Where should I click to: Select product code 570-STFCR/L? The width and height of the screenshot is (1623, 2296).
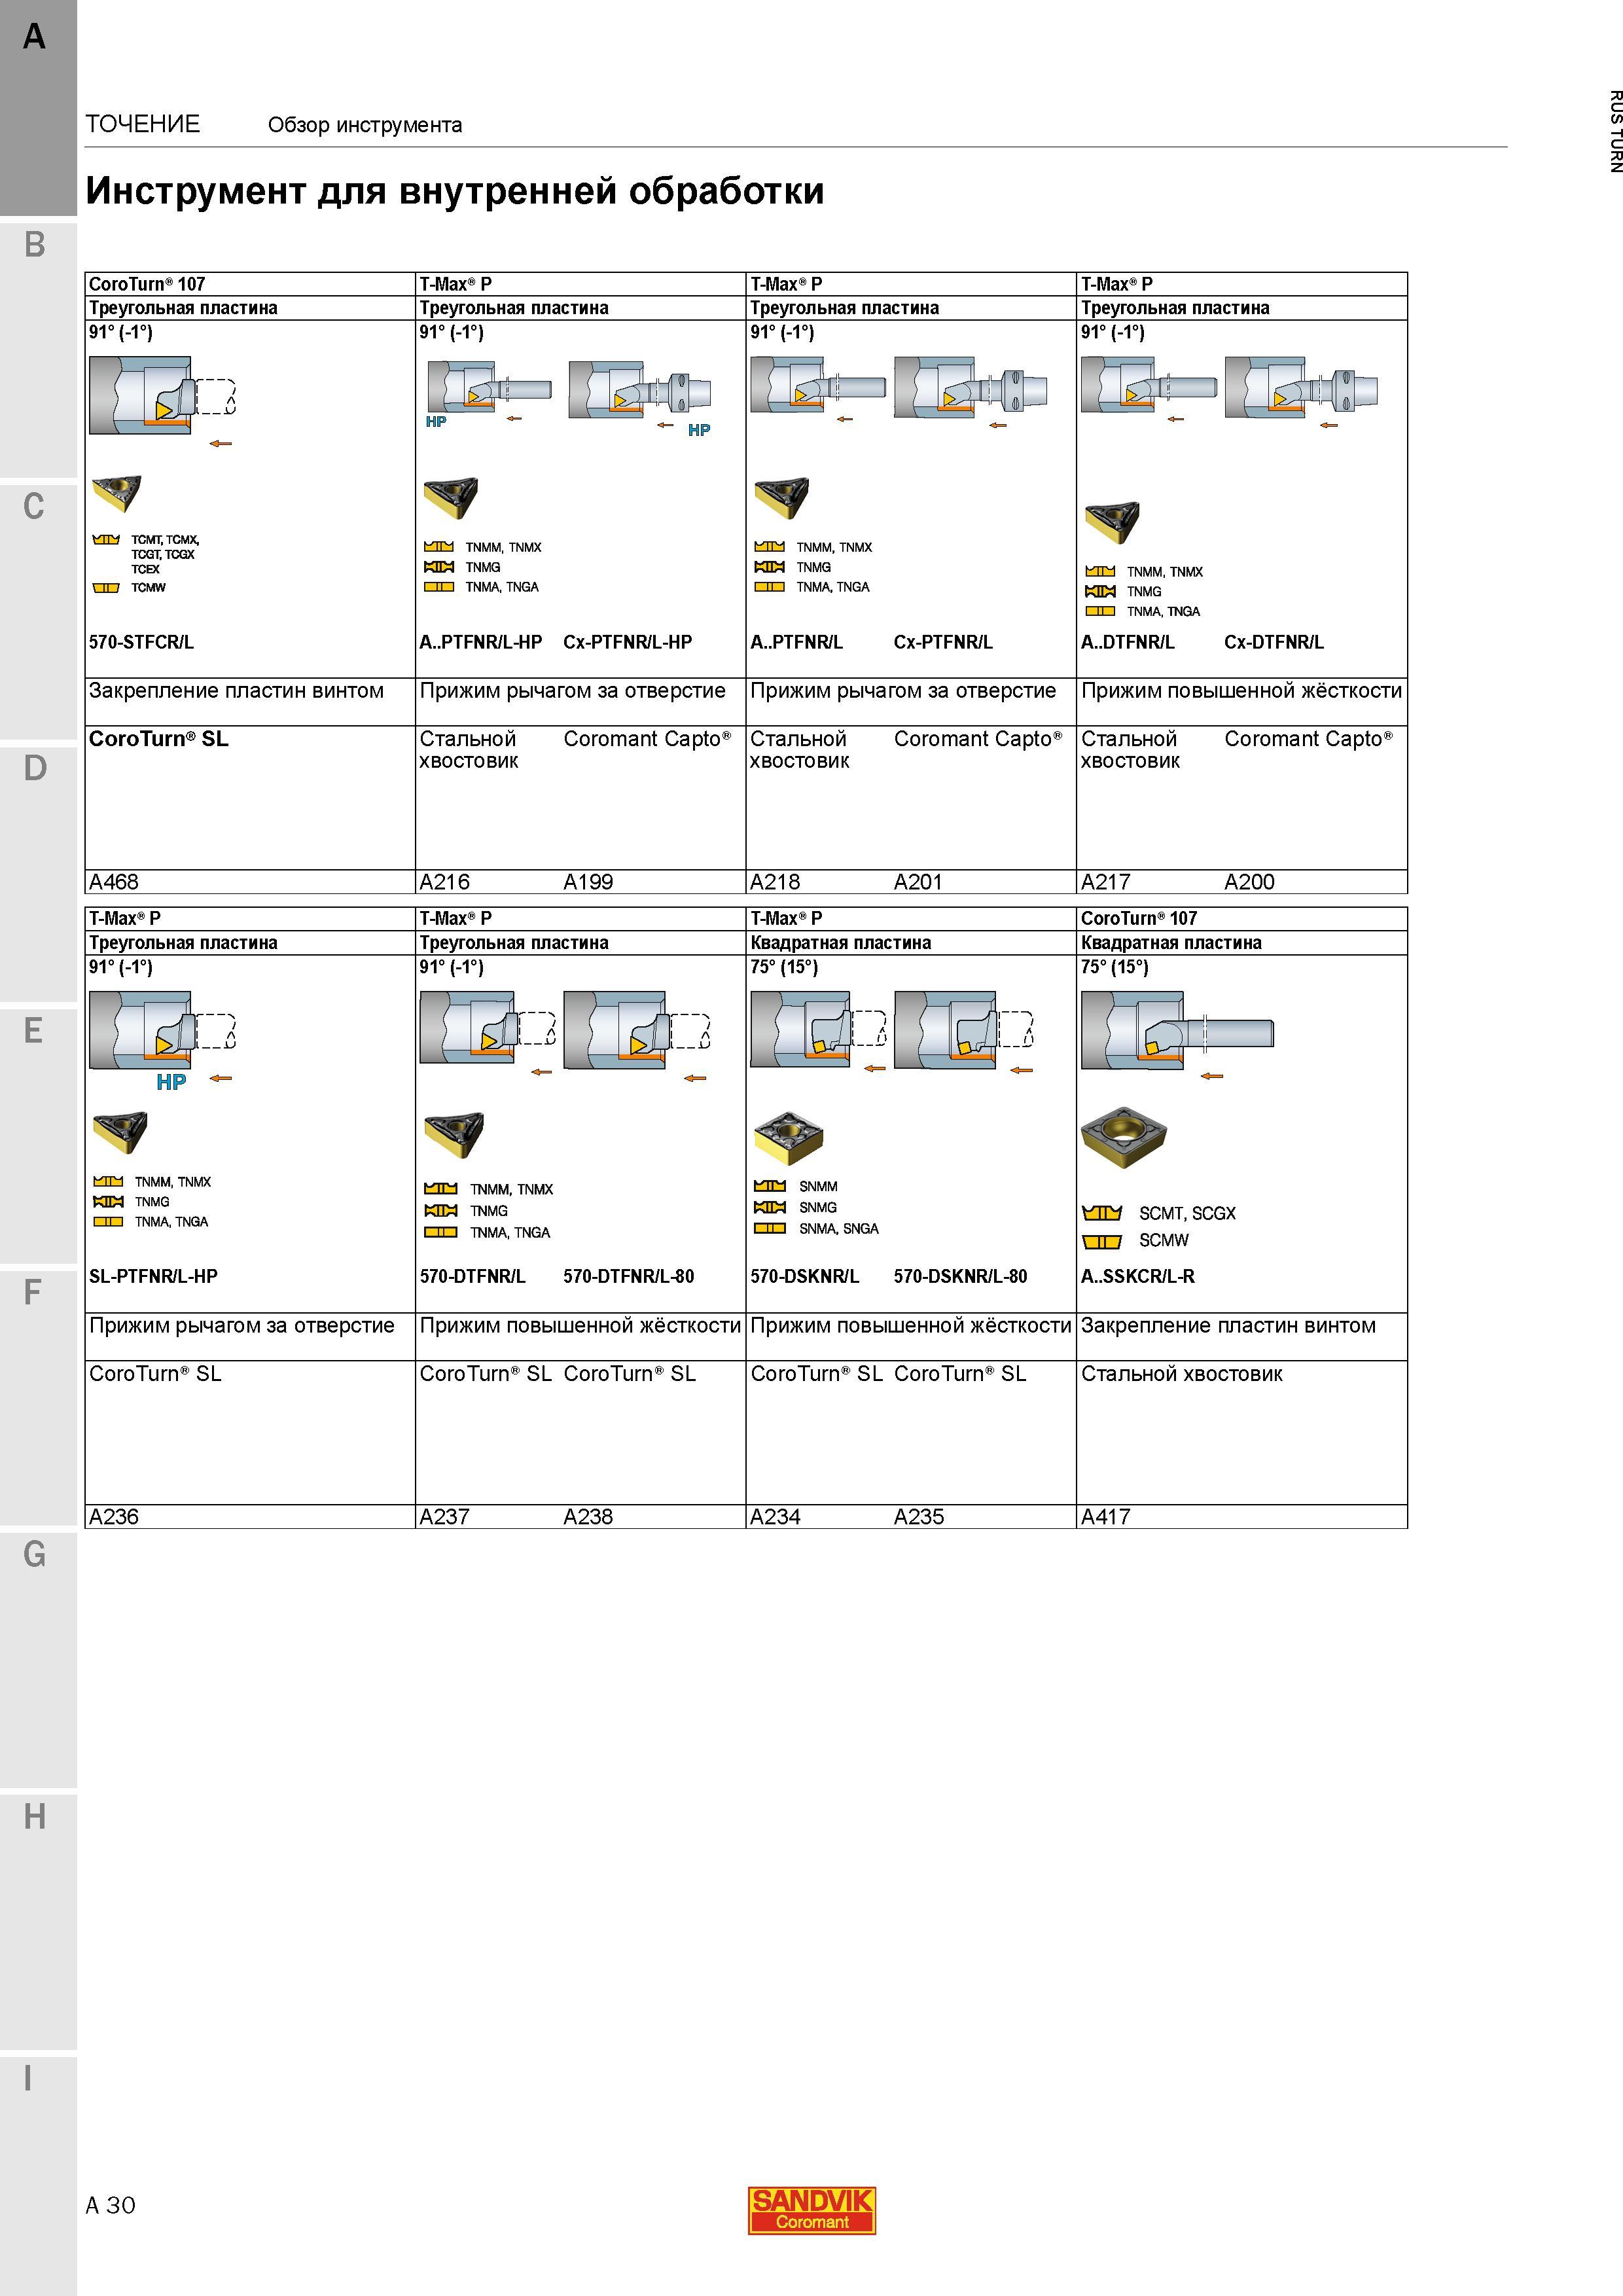tap(141, 642)
